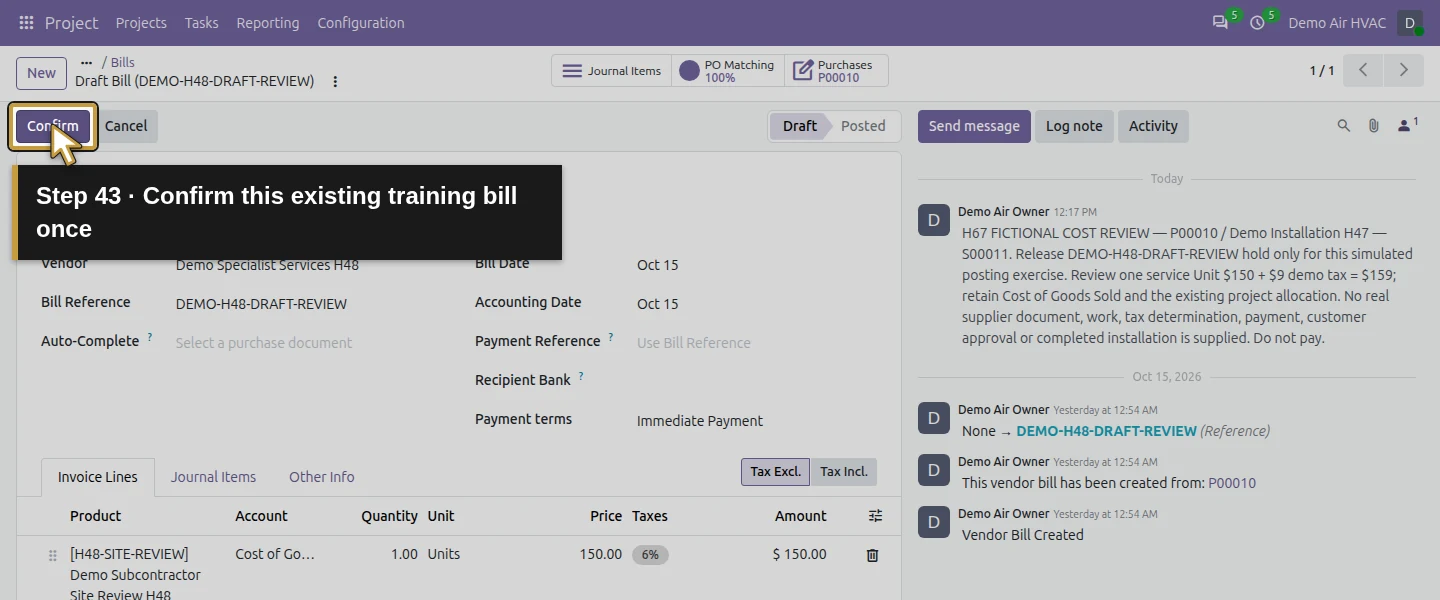1440x600 pixels.
Task: Open the Auto-Complete purchase document dropdown
Action: [x=313, y=343]
